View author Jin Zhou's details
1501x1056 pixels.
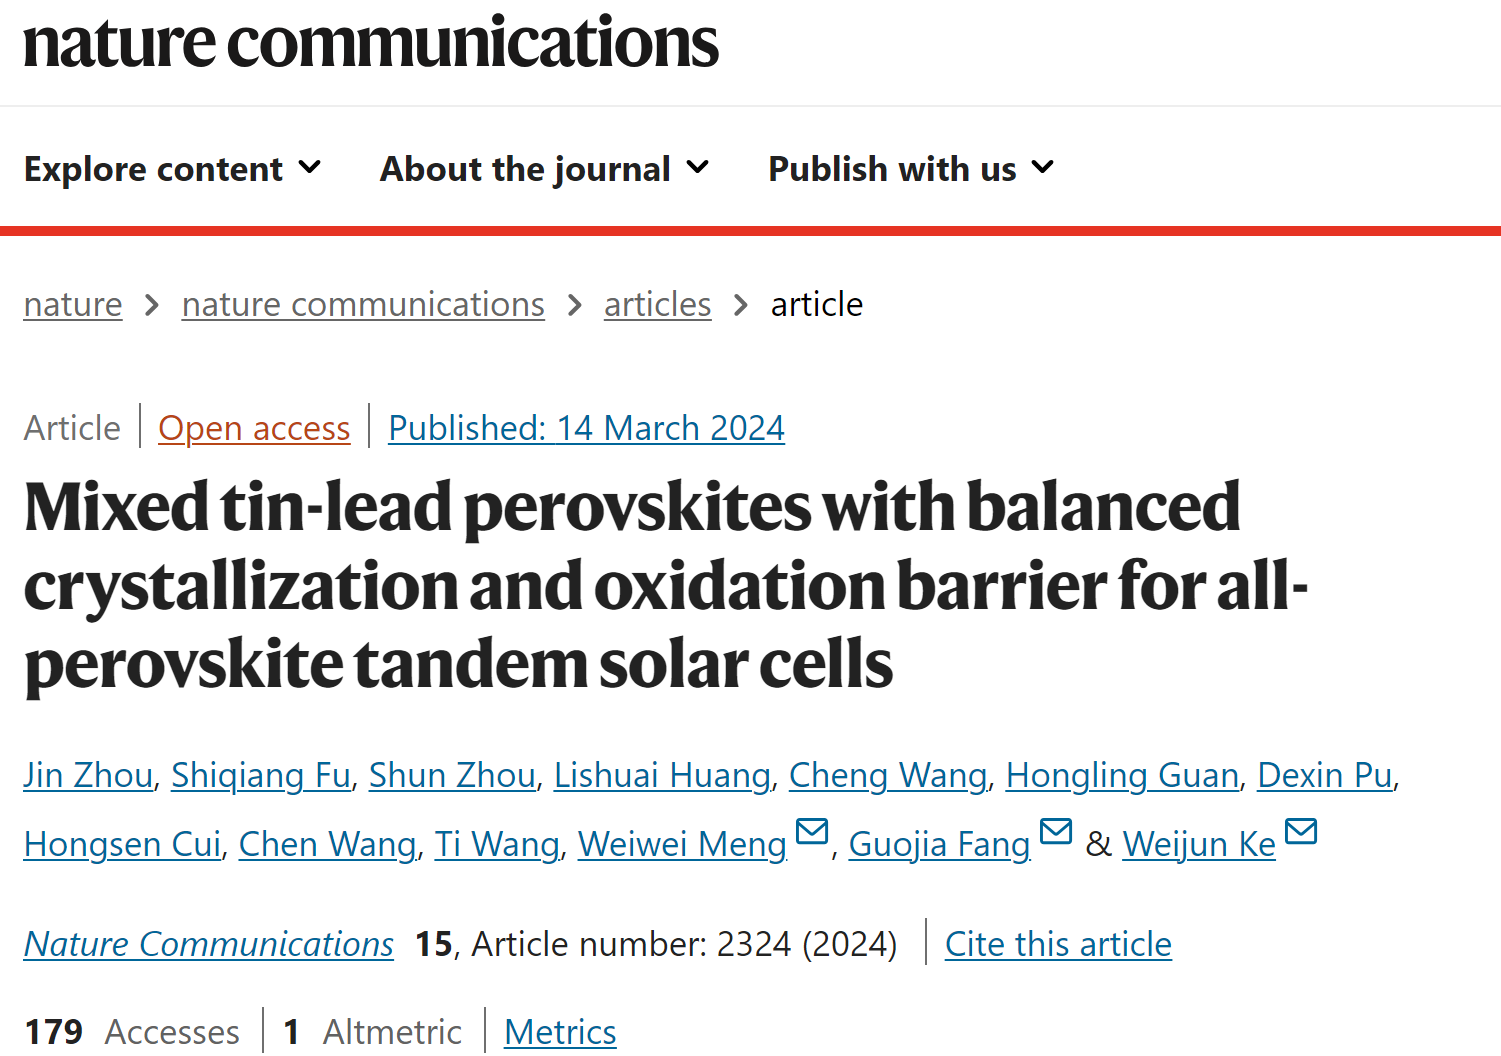(88, 775)
